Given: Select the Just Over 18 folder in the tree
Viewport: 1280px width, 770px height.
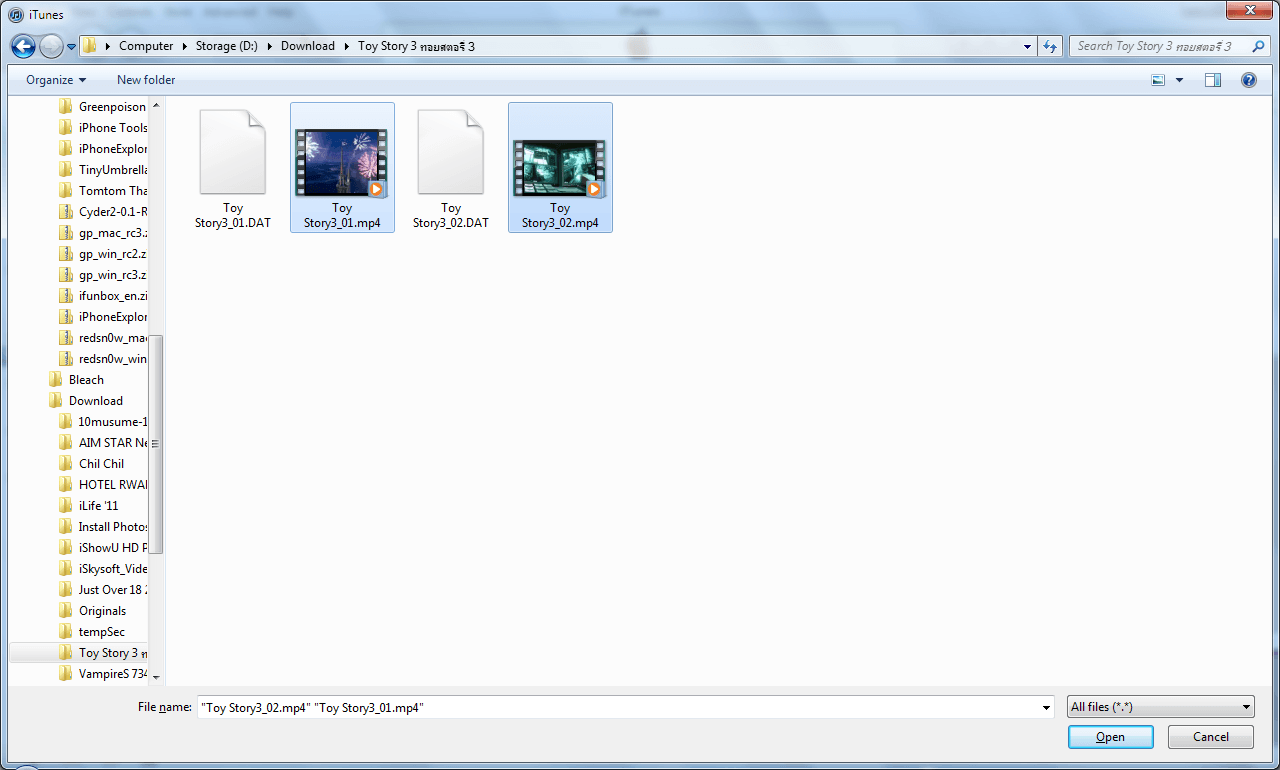Looking at the screenshot, I should pyautogui.click(x=103, y=590).
